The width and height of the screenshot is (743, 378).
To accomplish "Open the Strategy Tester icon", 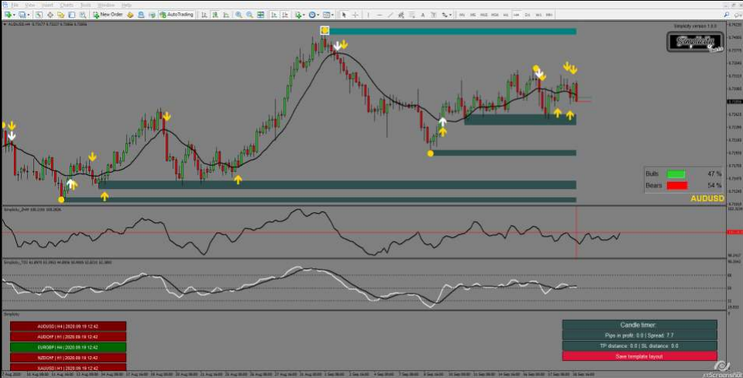I will point(83,15).
